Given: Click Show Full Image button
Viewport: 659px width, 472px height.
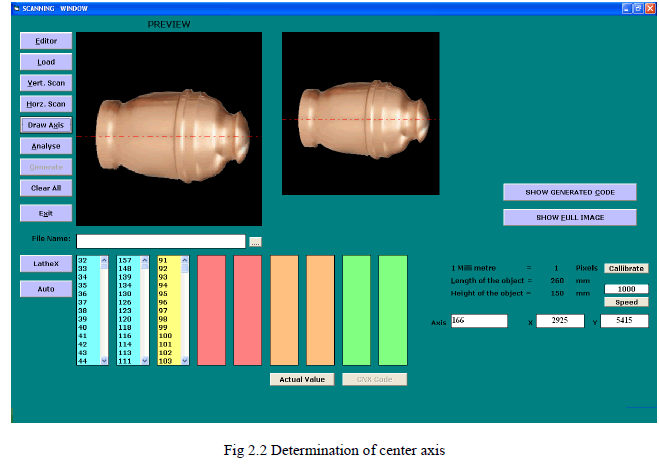Looking at the screenshot, I should click(569, 217).
